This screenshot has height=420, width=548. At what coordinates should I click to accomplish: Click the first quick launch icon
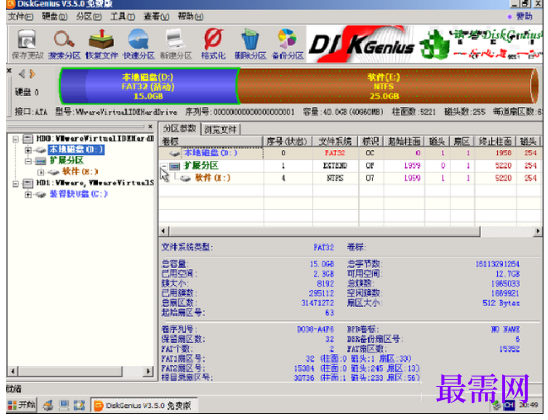coord(48,405)
